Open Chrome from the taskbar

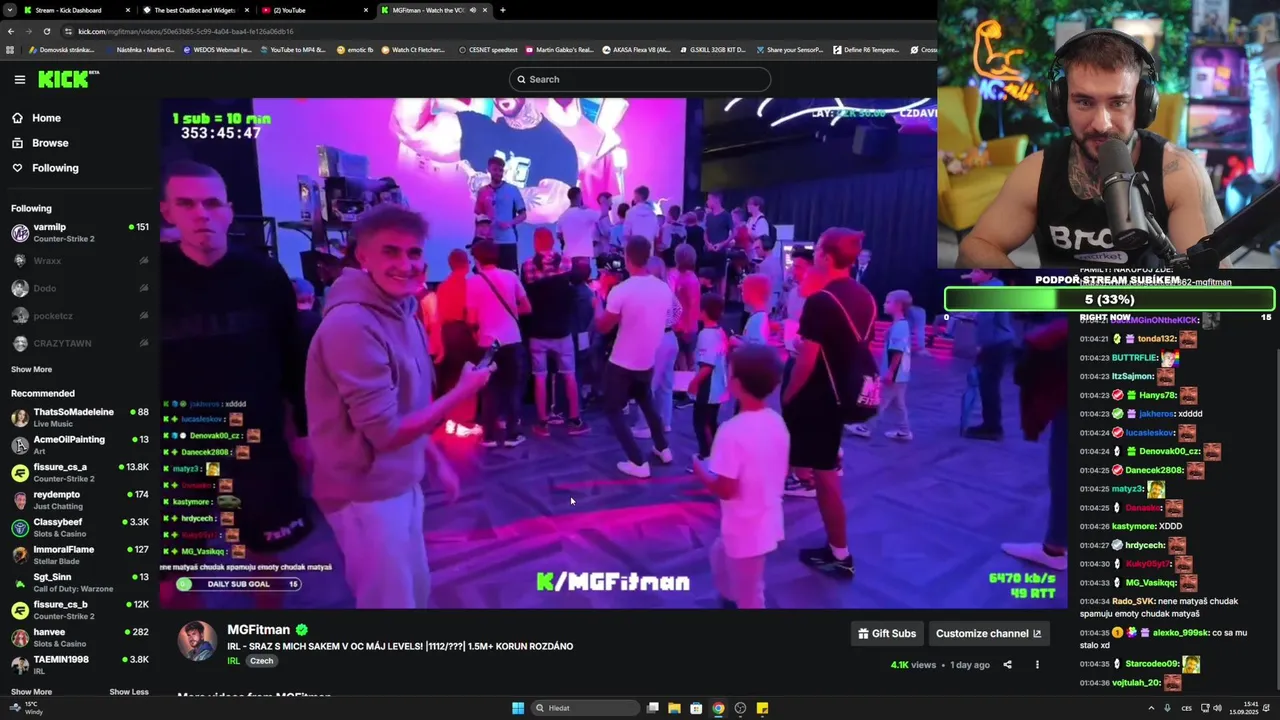click(718, 708)
